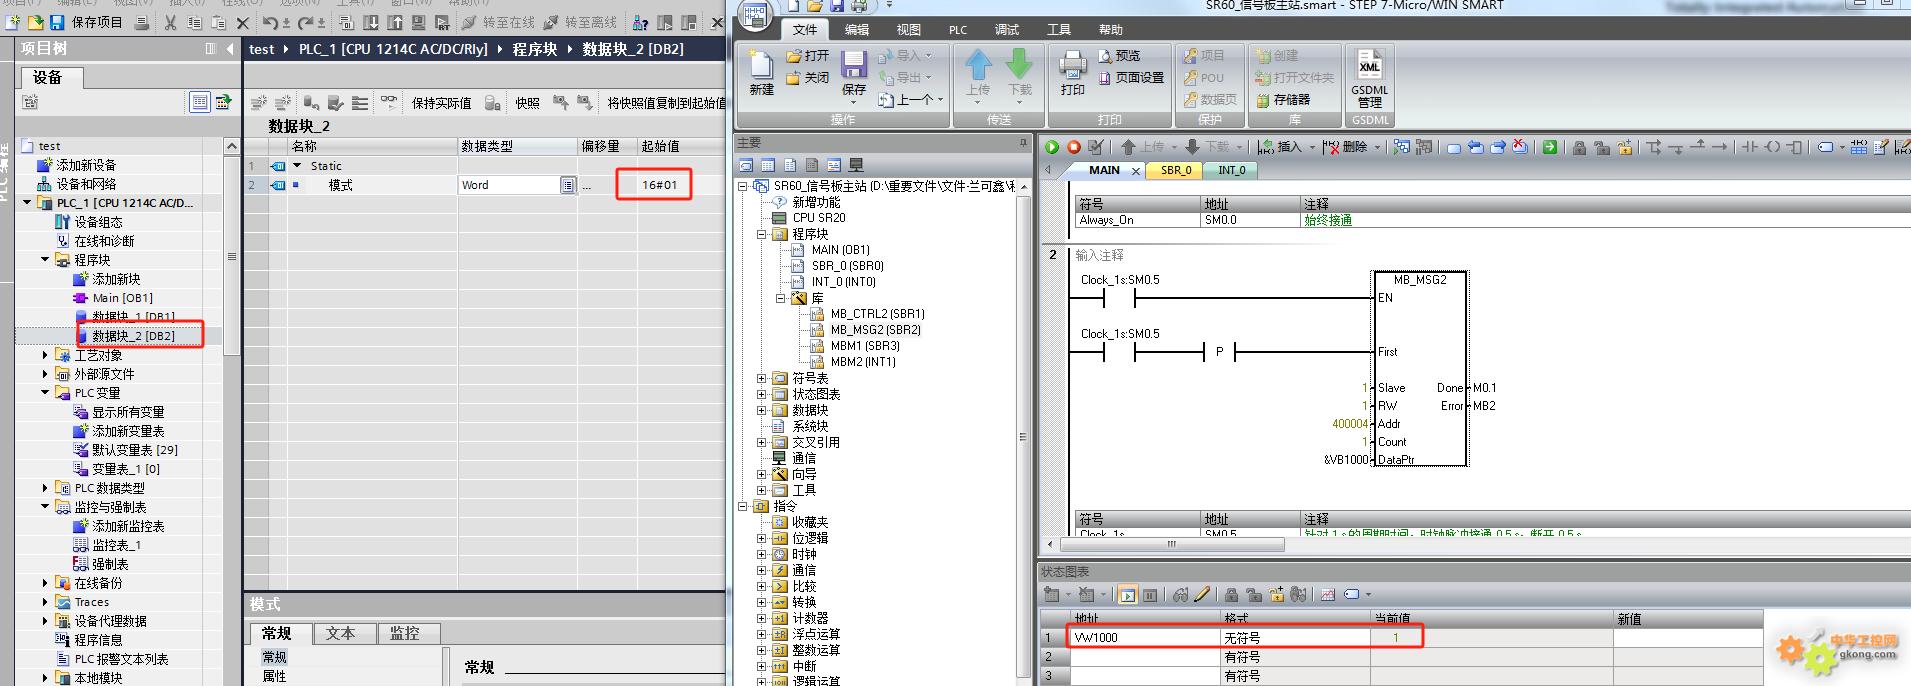
Task: Click the save project icon in TIA Portal
Action: tap(59, 21)
